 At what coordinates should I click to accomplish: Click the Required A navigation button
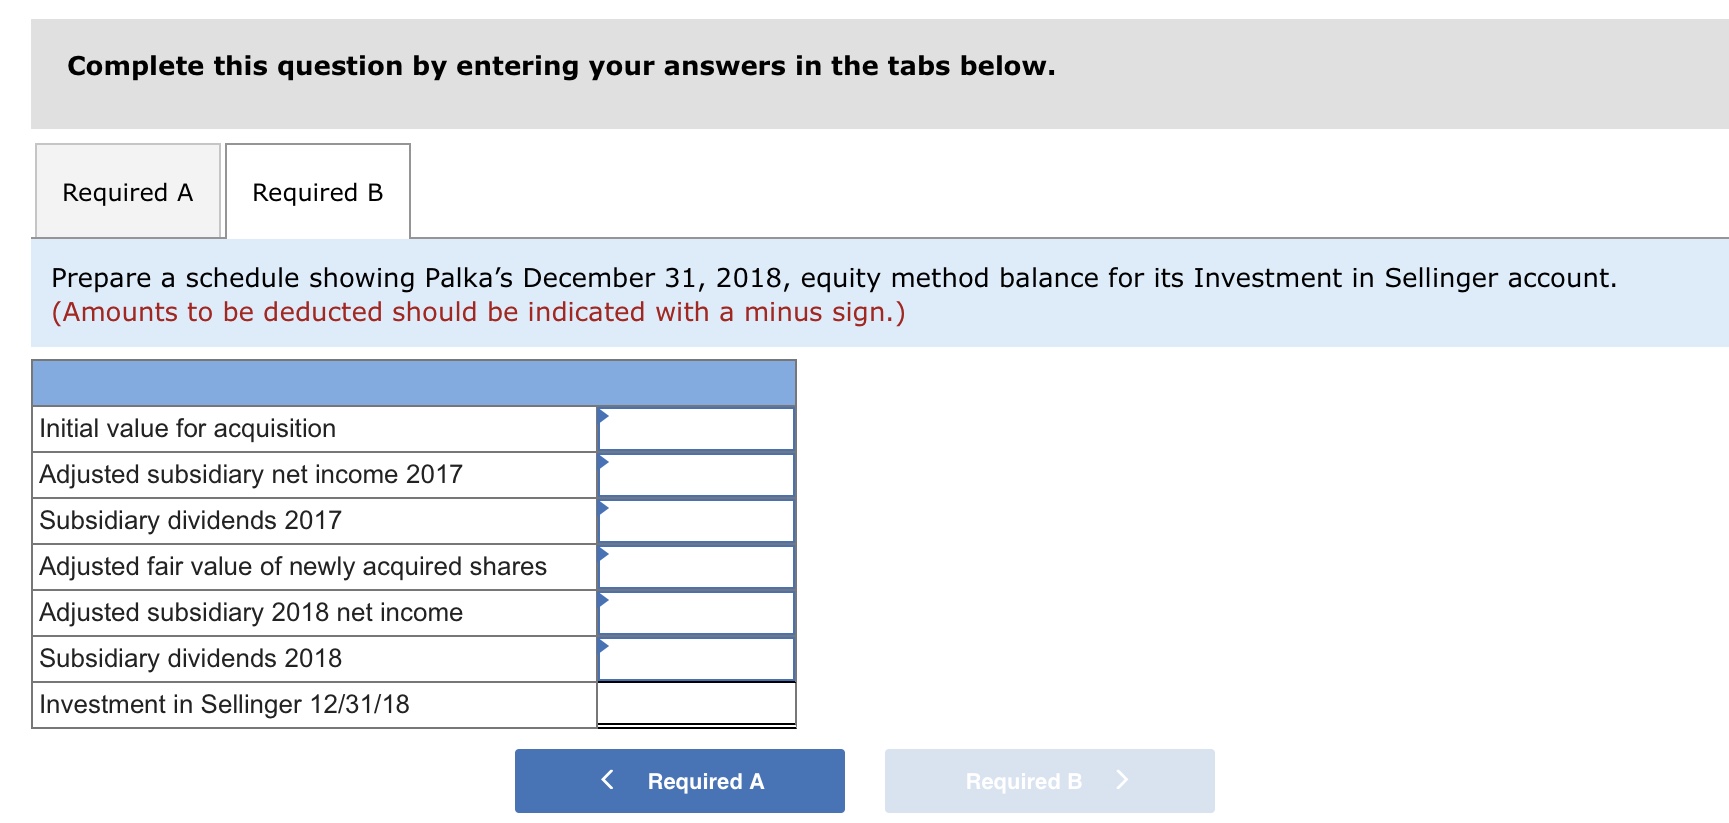click(x=679, y=780)
